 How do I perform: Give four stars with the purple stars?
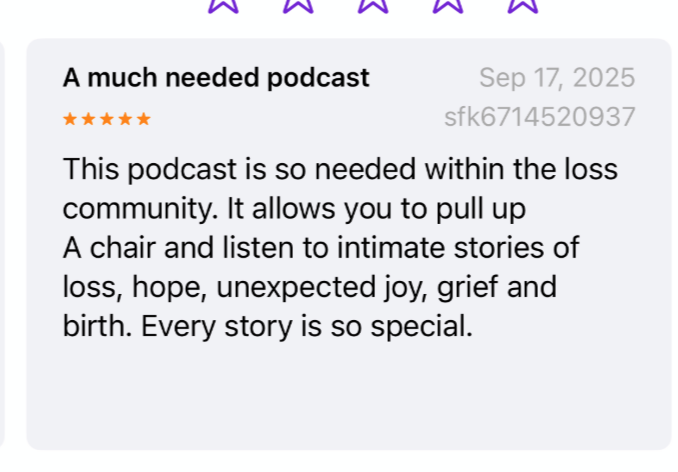click(448, 5)
